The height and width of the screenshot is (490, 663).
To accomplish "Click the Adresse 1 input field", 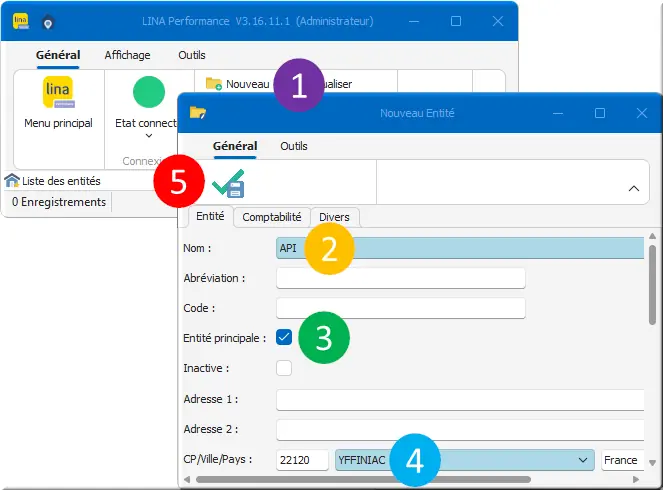I will 460,400.
